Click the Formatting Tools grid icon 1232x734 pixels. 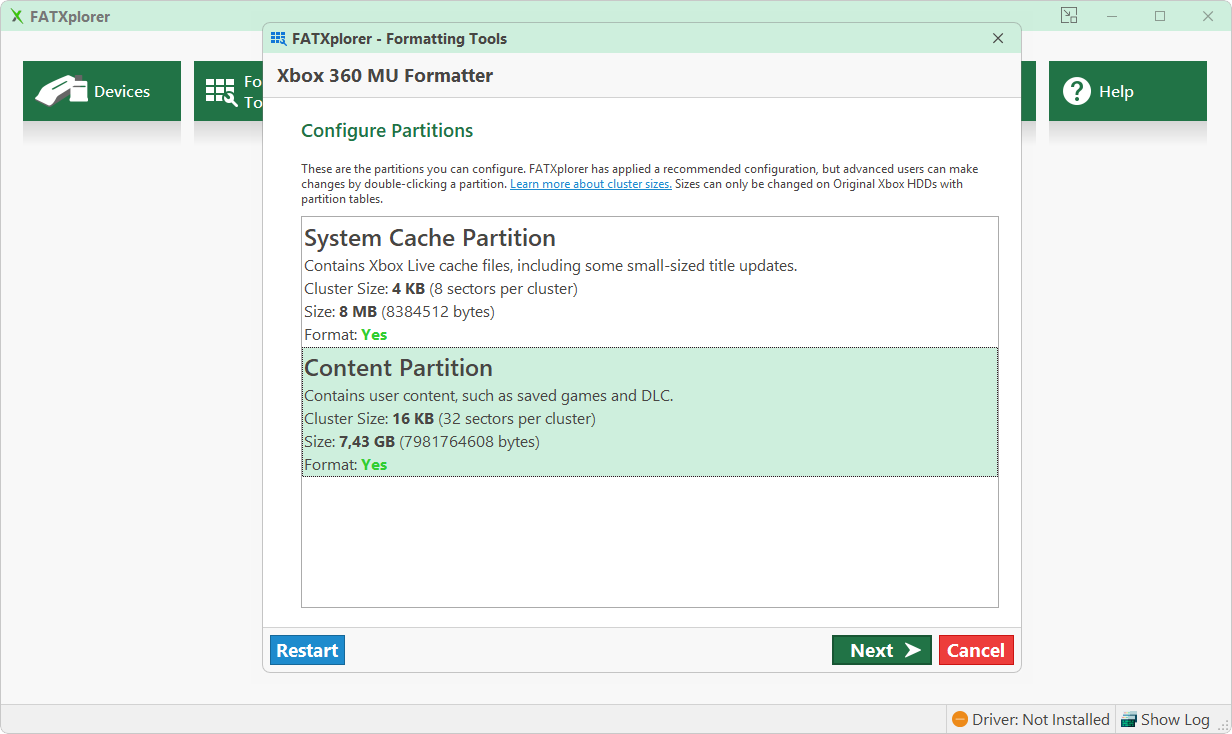tap(221, 92)
